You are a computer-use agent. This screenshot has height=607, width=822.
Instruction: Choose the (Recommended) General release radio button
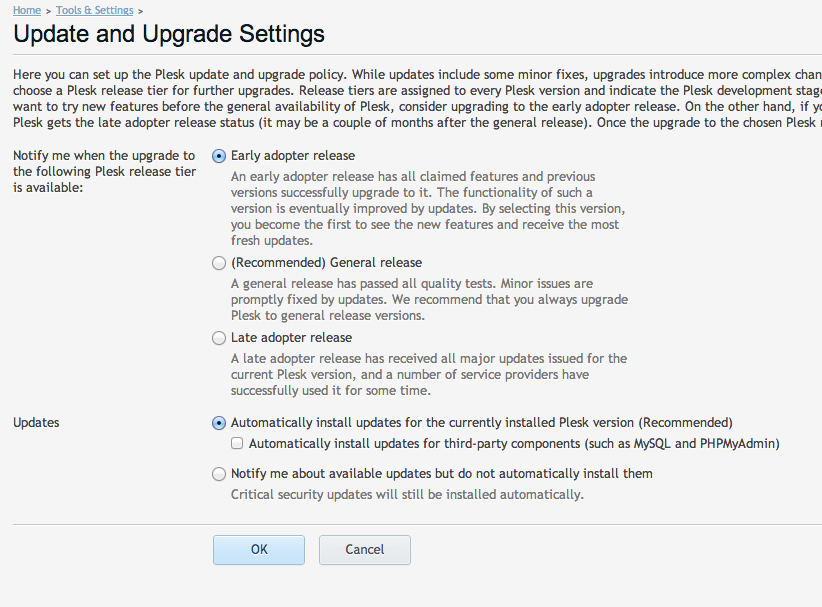click(219, 263)
